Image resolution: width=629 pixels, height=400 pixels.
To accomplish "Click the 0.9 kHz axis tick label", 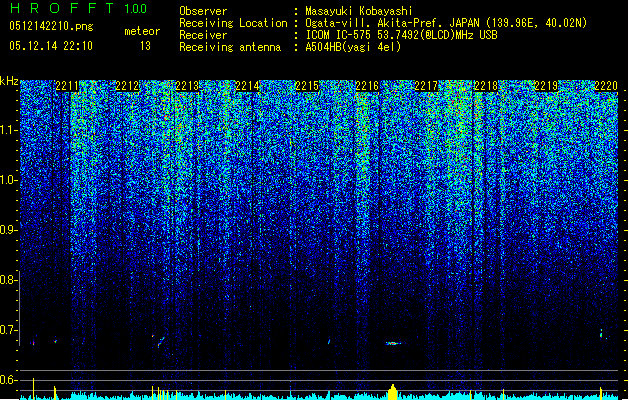I will pos(9,230).
